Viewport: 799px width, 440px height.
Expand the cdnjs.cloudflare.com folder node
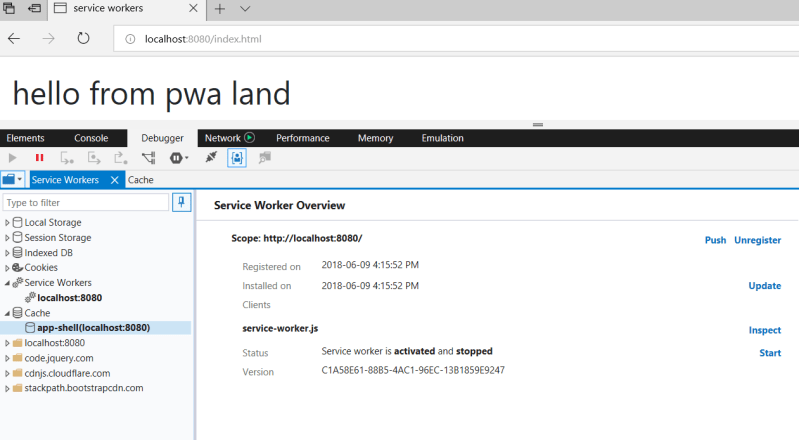click(7, 373)
